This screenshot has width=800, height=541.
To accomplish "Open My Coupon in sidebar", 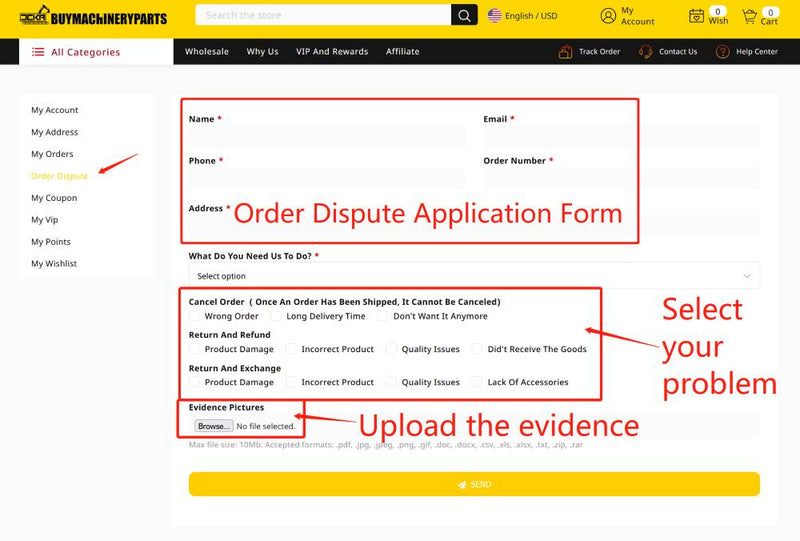I will [x=54, y=198].
